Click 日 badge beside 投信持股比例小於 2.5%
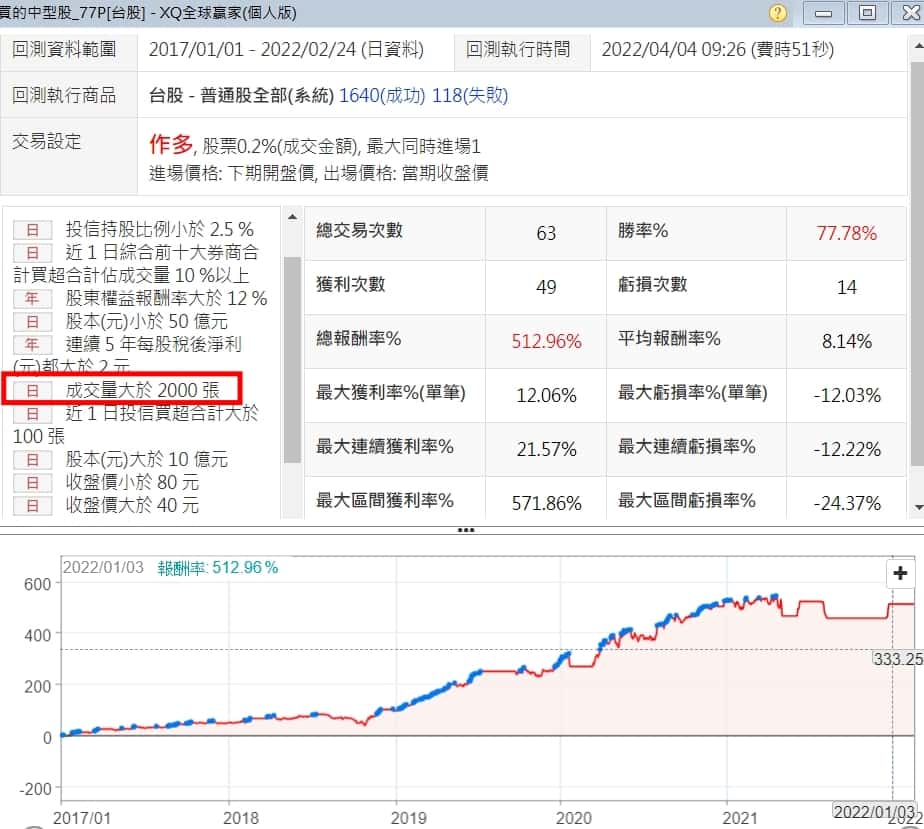Image resolution: width=924 pixels, height=829 pixels. pyautogui.click(x=32, y=229)
